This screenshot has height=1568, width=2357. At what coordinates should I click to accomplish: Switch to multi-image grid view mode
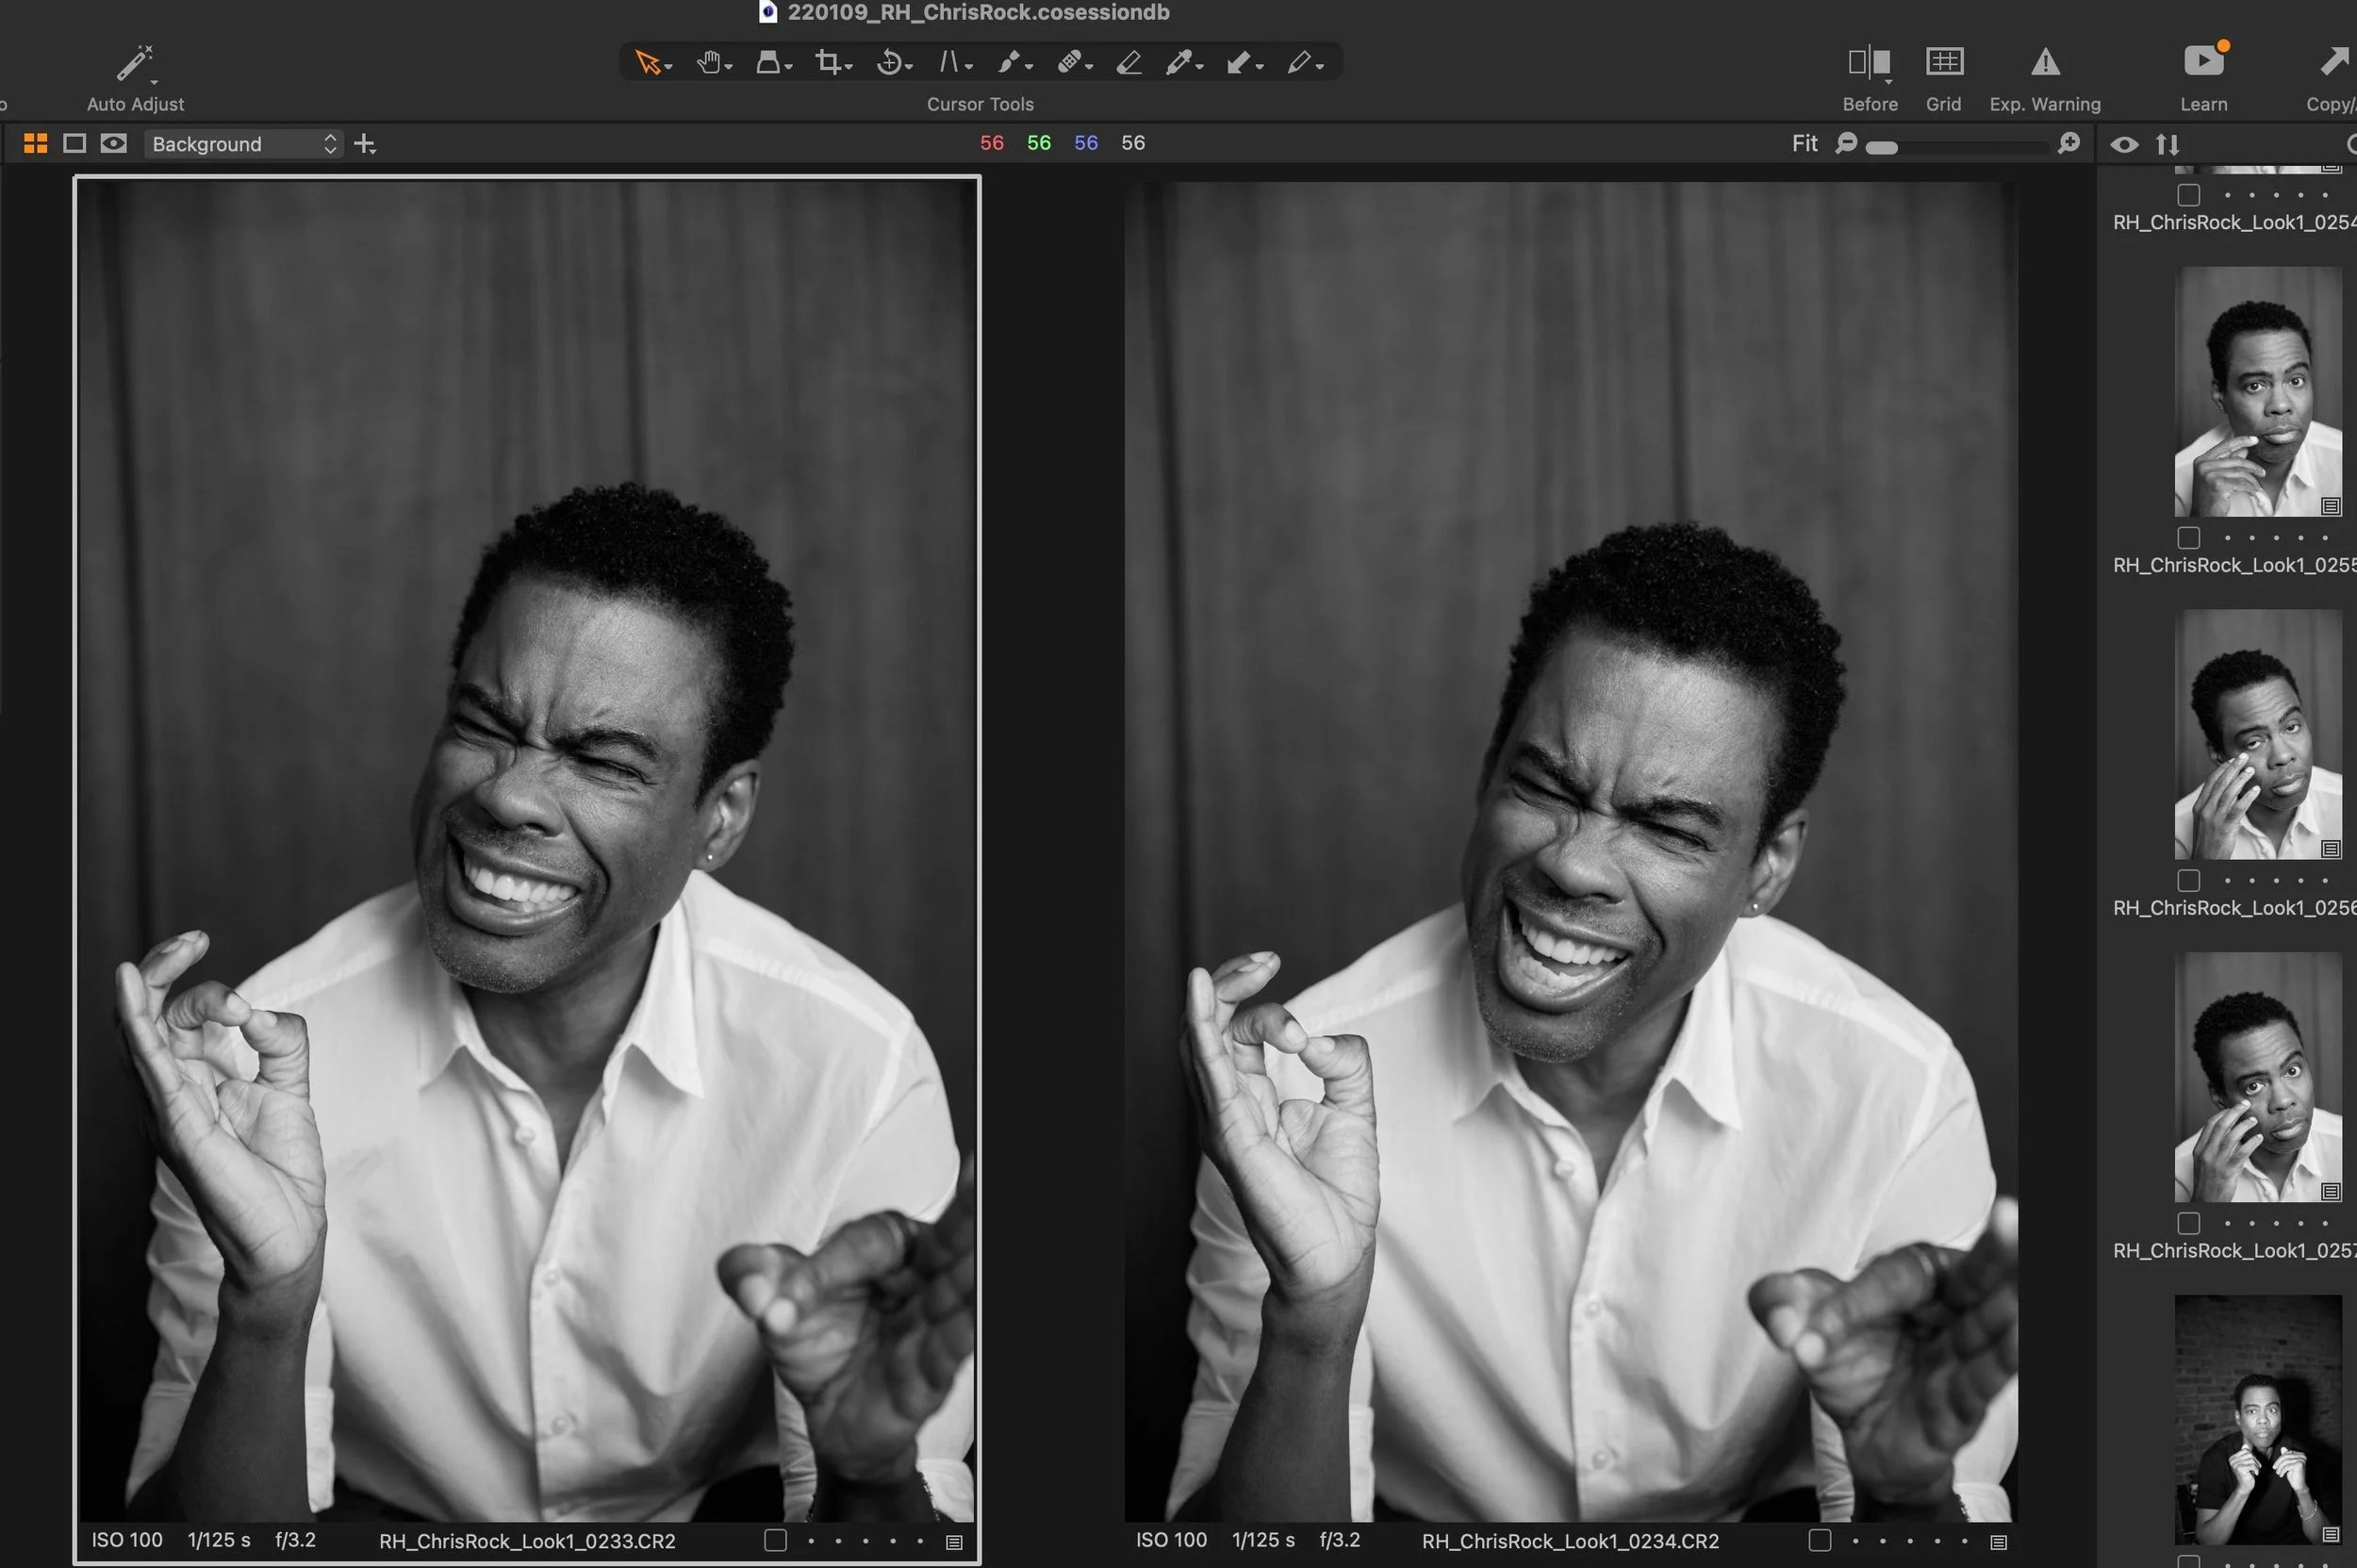[35, 143]
